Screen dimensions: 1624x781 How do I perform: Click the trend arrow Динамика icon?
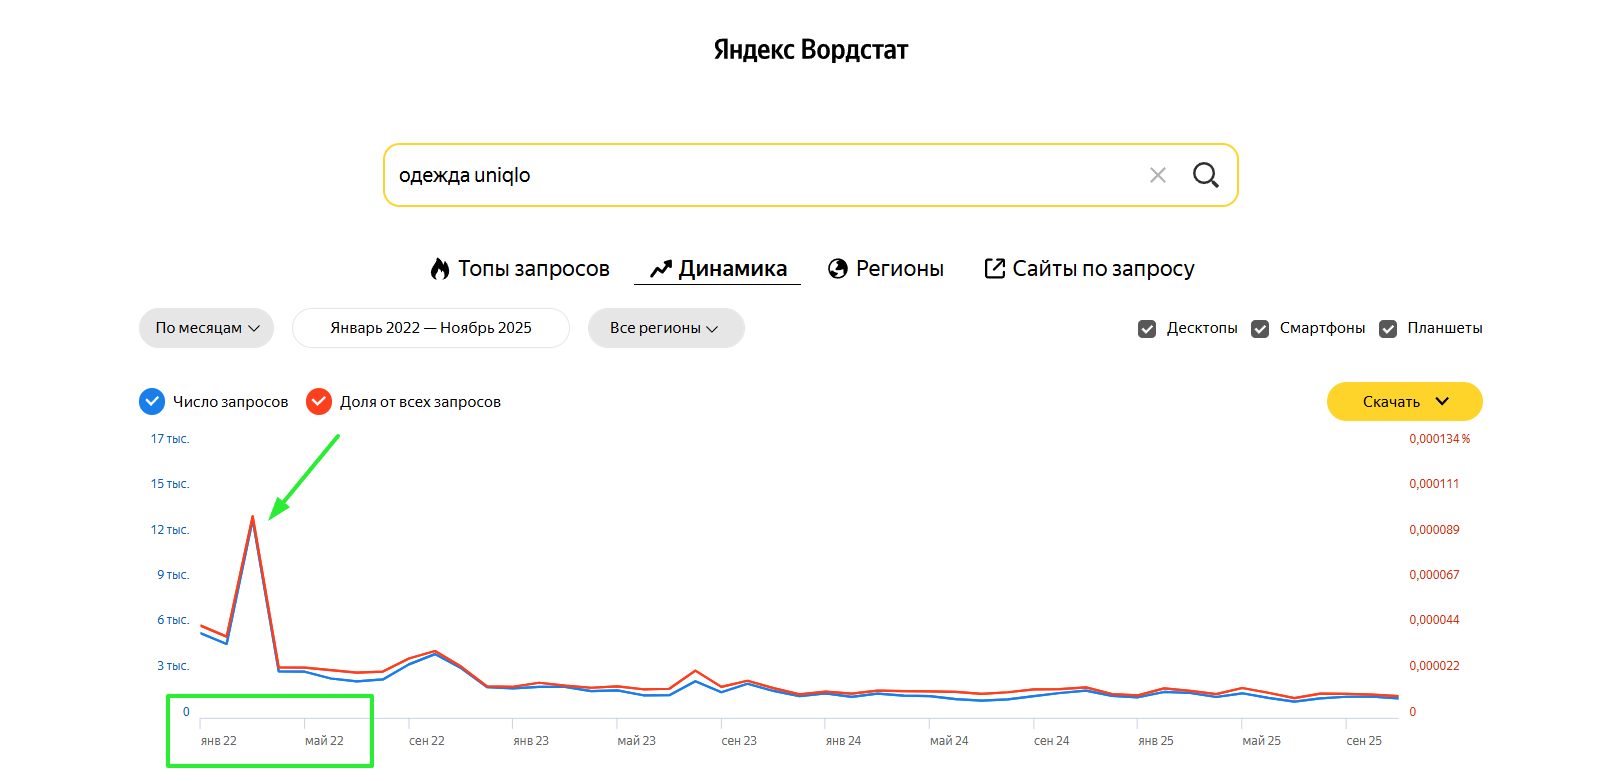pyautogui.click(x=660, y=268)
